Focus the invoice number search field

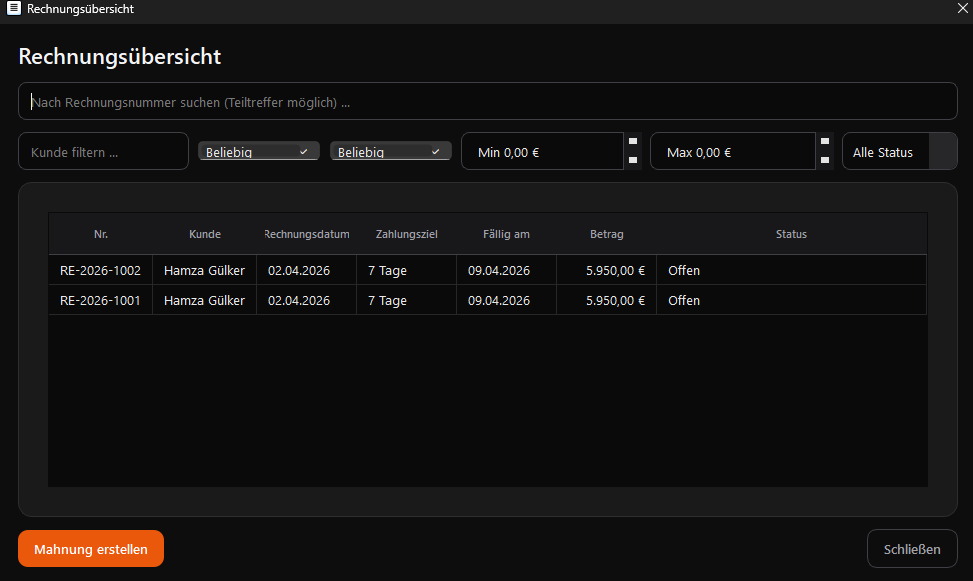coord(487,102)
